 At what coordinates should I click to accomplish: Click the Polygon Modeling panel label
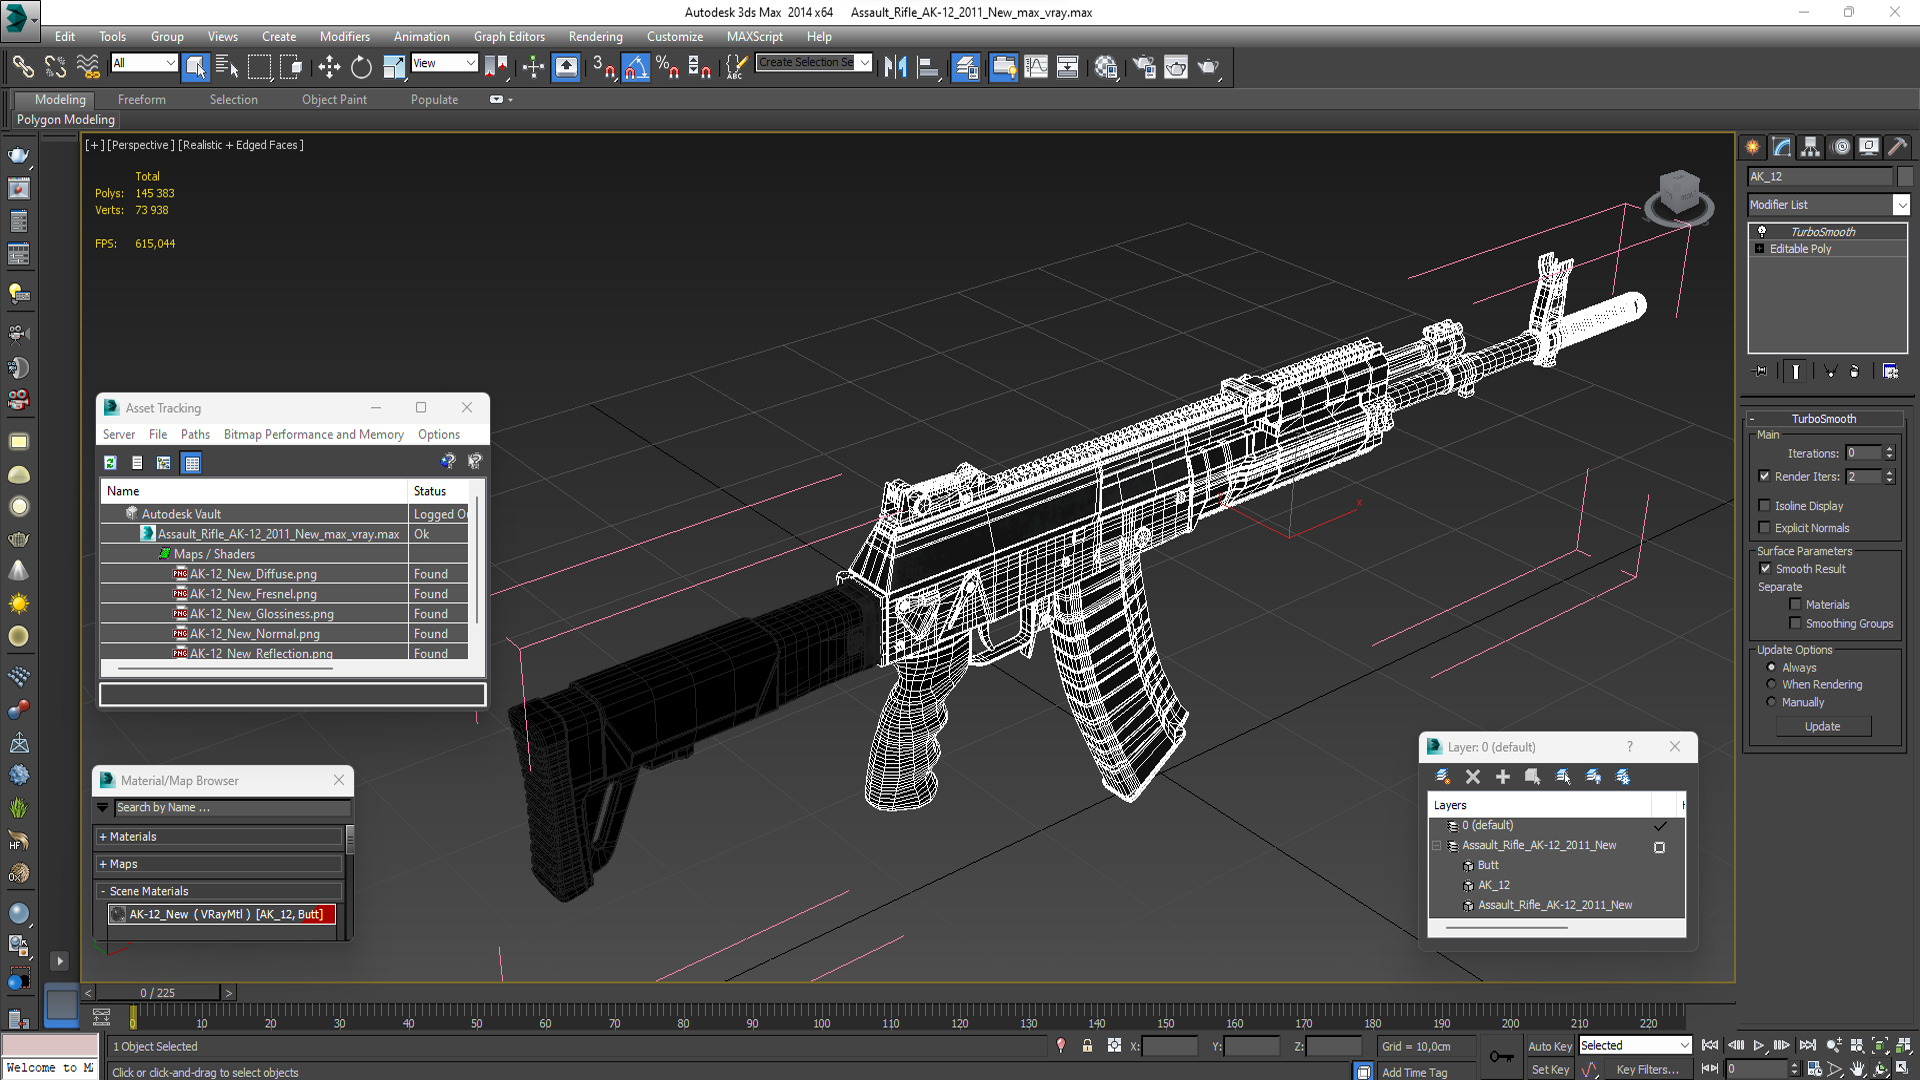point(66,119)
